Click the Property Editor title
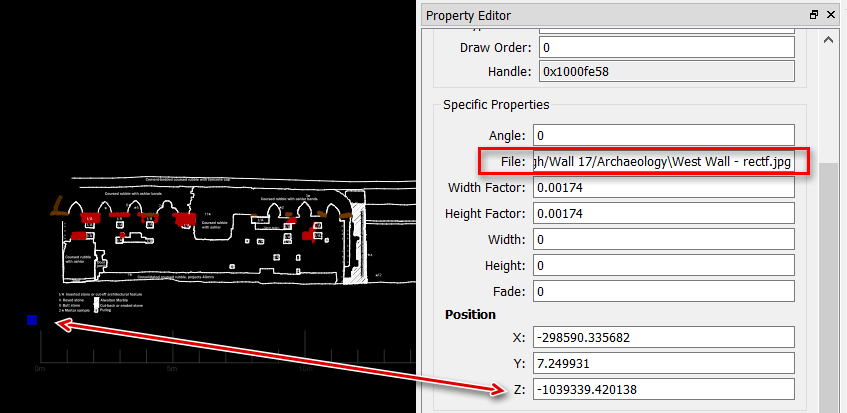847x413 pixels. (x=468, y=16)
